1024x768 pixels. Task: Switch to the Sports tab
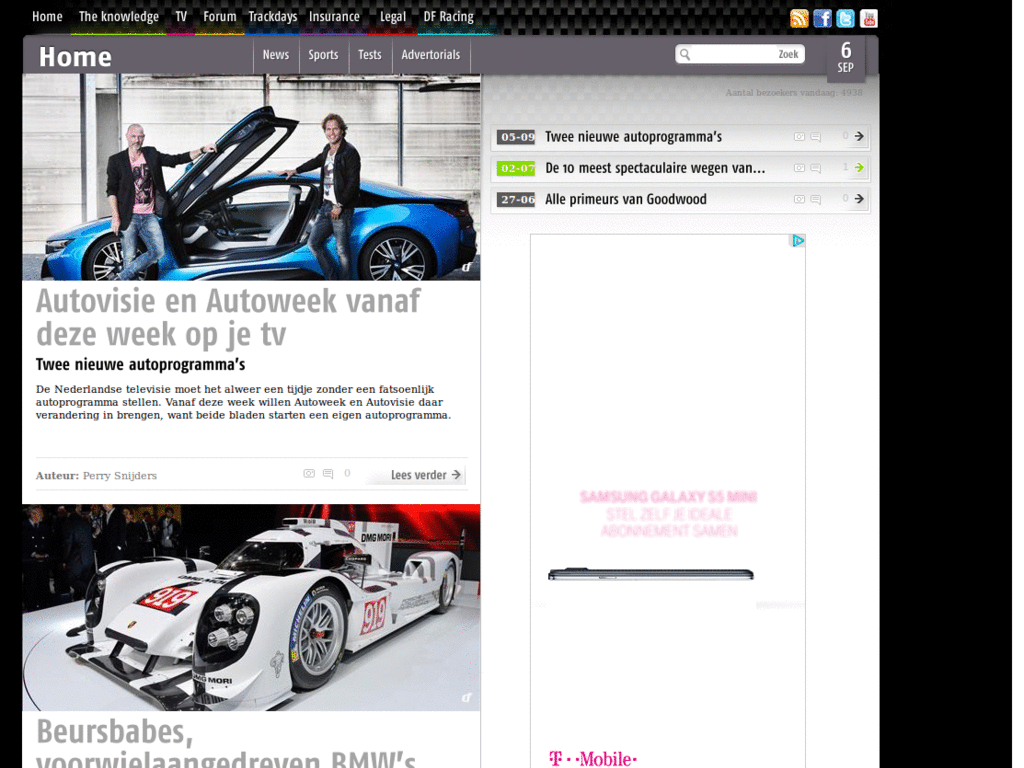coord(323,55)
